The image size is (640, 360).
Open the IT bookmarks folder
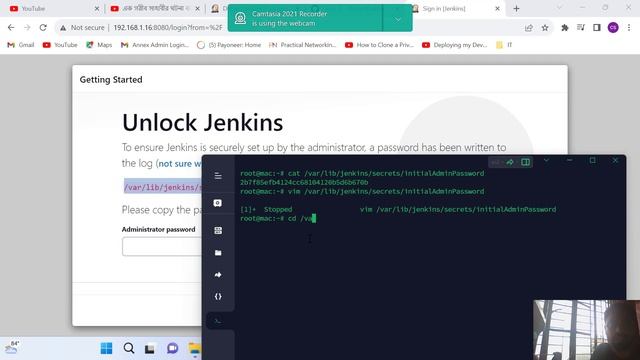504,45
